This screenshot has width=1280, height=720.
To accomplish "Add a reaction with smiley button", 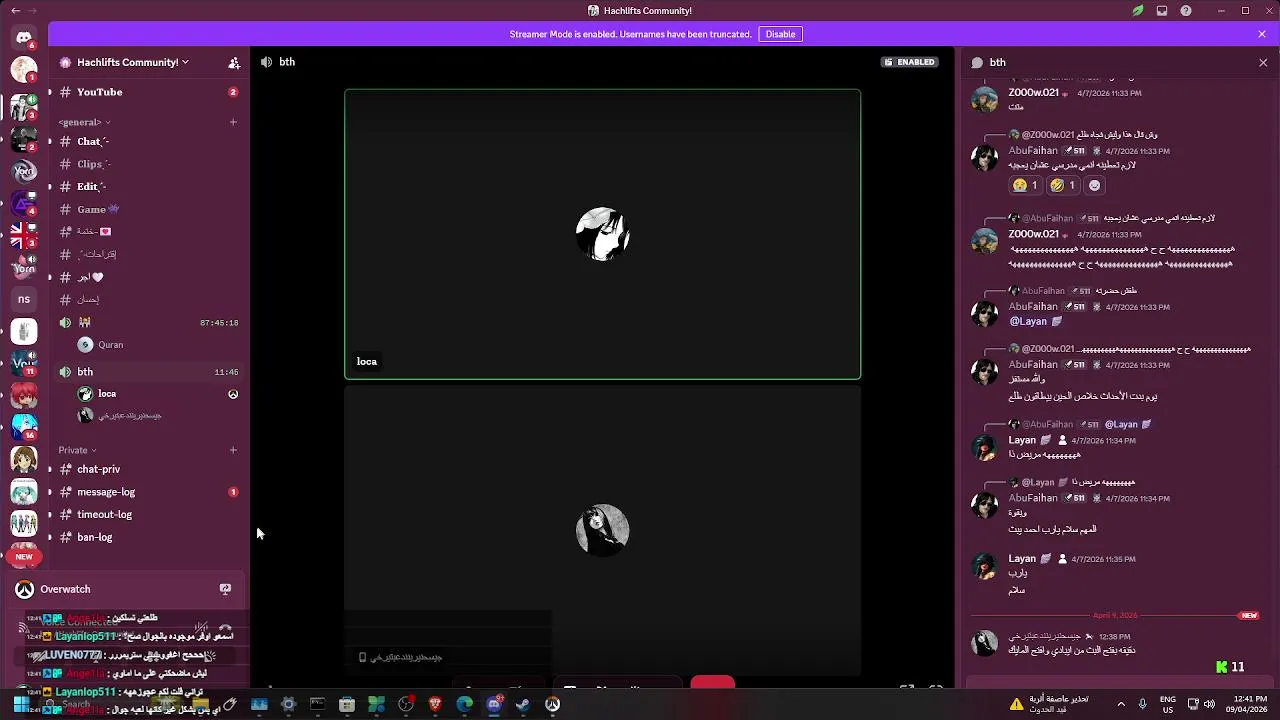I will click(x=1094, y=185).
